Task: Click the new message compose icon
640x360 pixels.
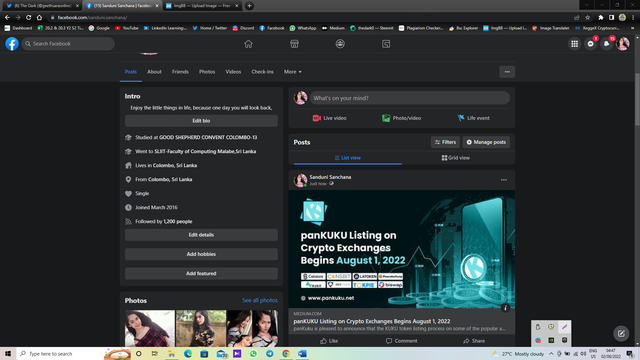Action: pyautogui.click(x=621, y=333)
